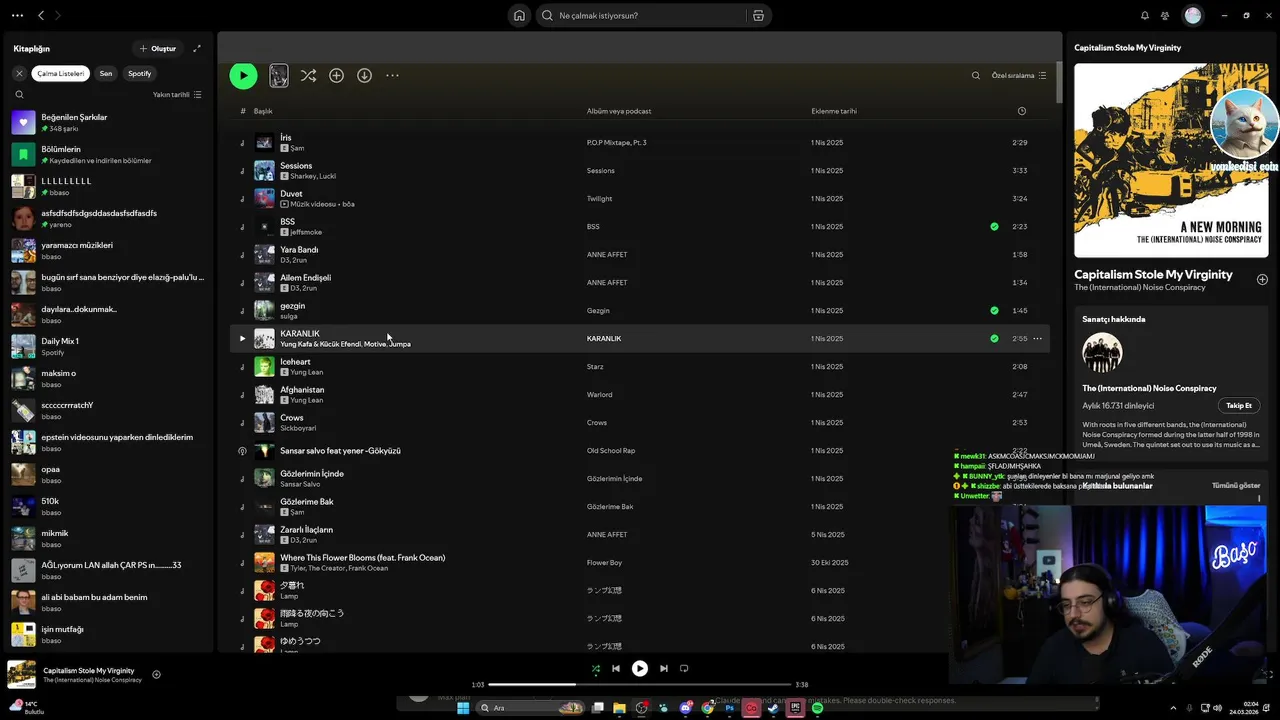Search within the playlist
This screenshot has height=720, width=1280.
[x=976, y=75]
